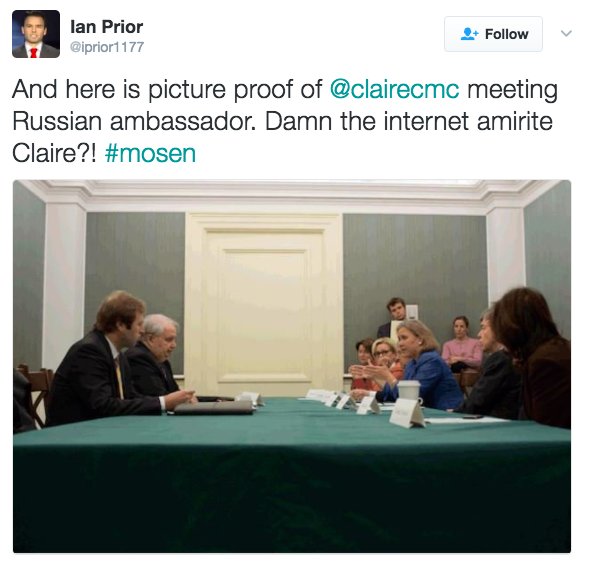
Task: Visit the @iprior1177 handle
Action: pos(107,47)
